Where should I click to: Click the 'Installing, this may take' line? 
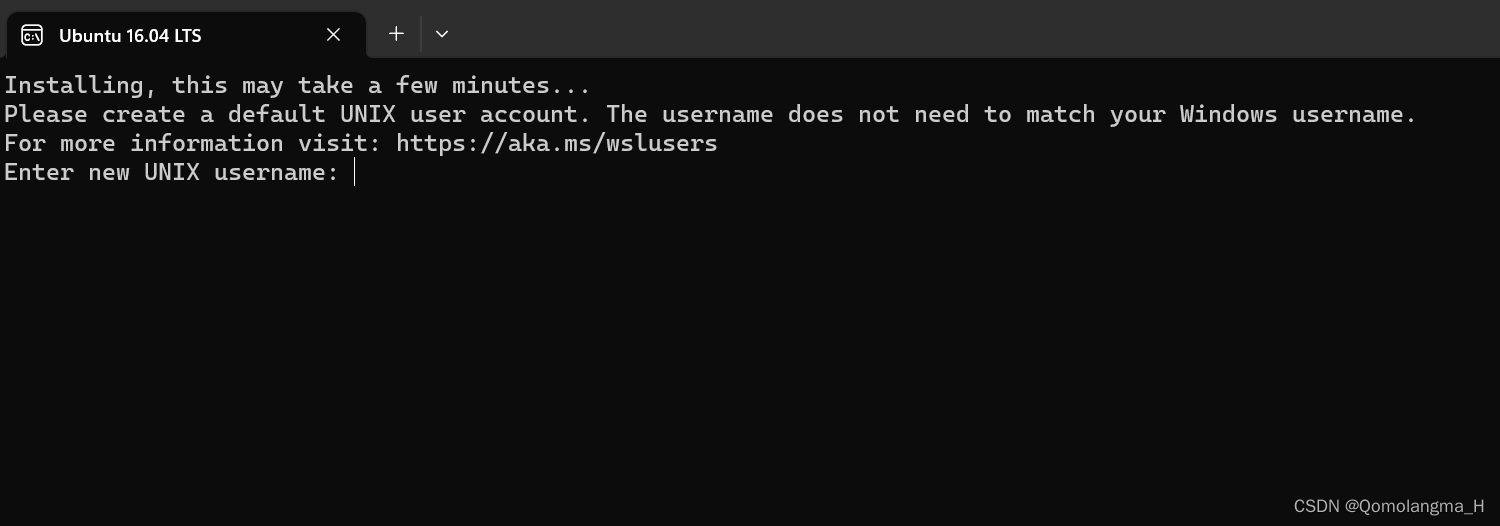click(298, 85)
